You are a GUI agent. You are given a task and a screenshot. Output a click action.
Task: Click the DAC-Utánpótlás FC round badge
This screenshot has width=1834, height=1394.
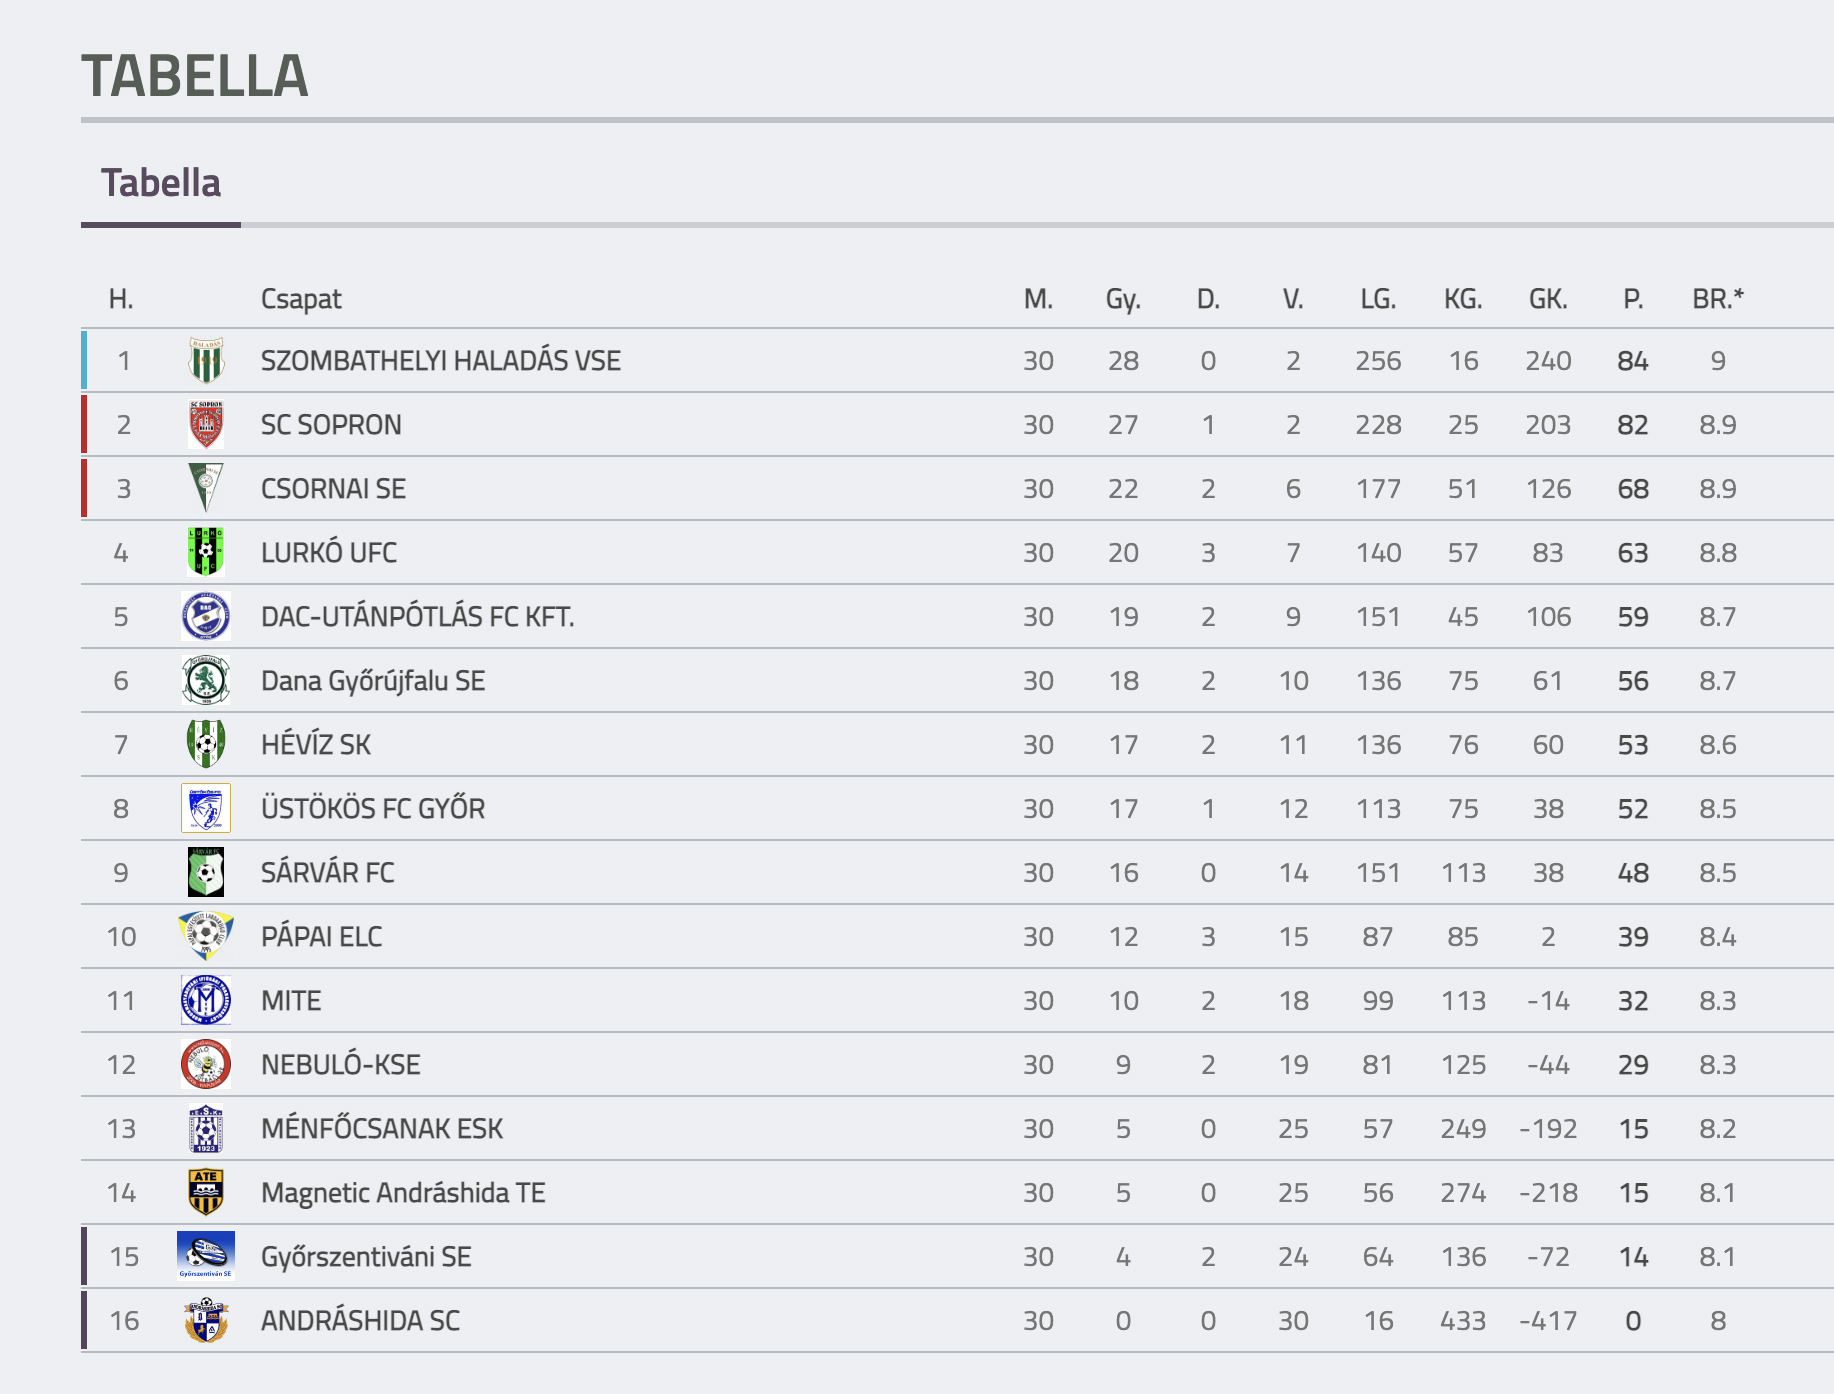206,616
